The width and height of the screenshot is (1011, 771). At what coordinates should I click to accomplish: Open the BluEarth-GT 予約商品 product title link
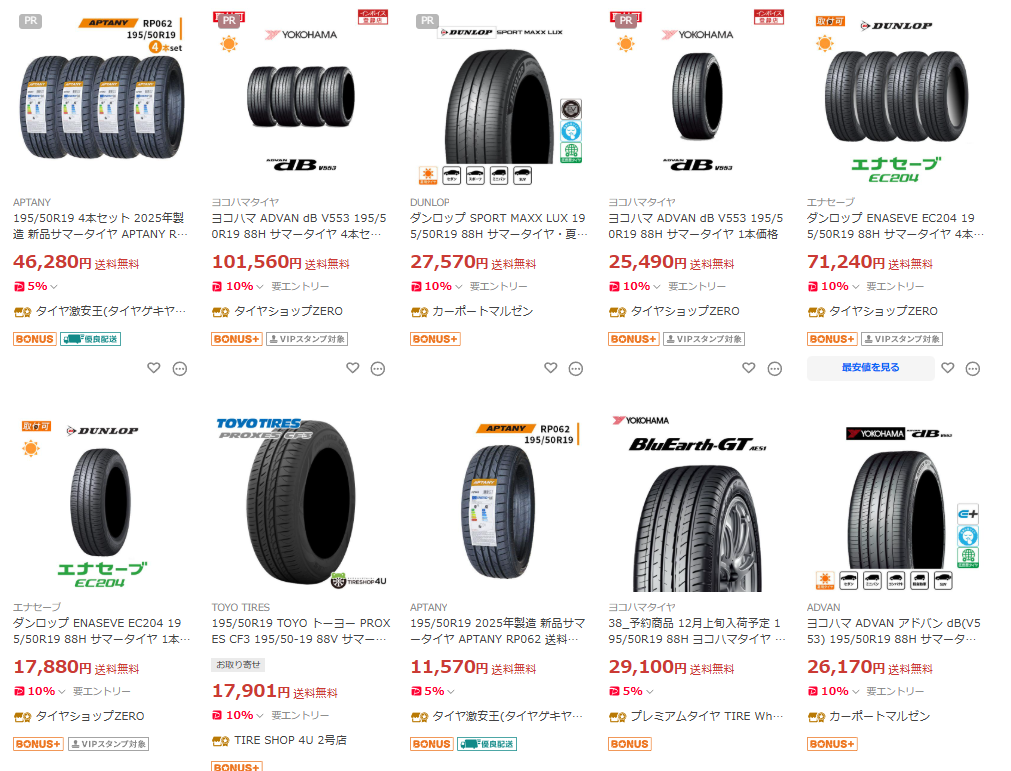click(x=696, y=630)
